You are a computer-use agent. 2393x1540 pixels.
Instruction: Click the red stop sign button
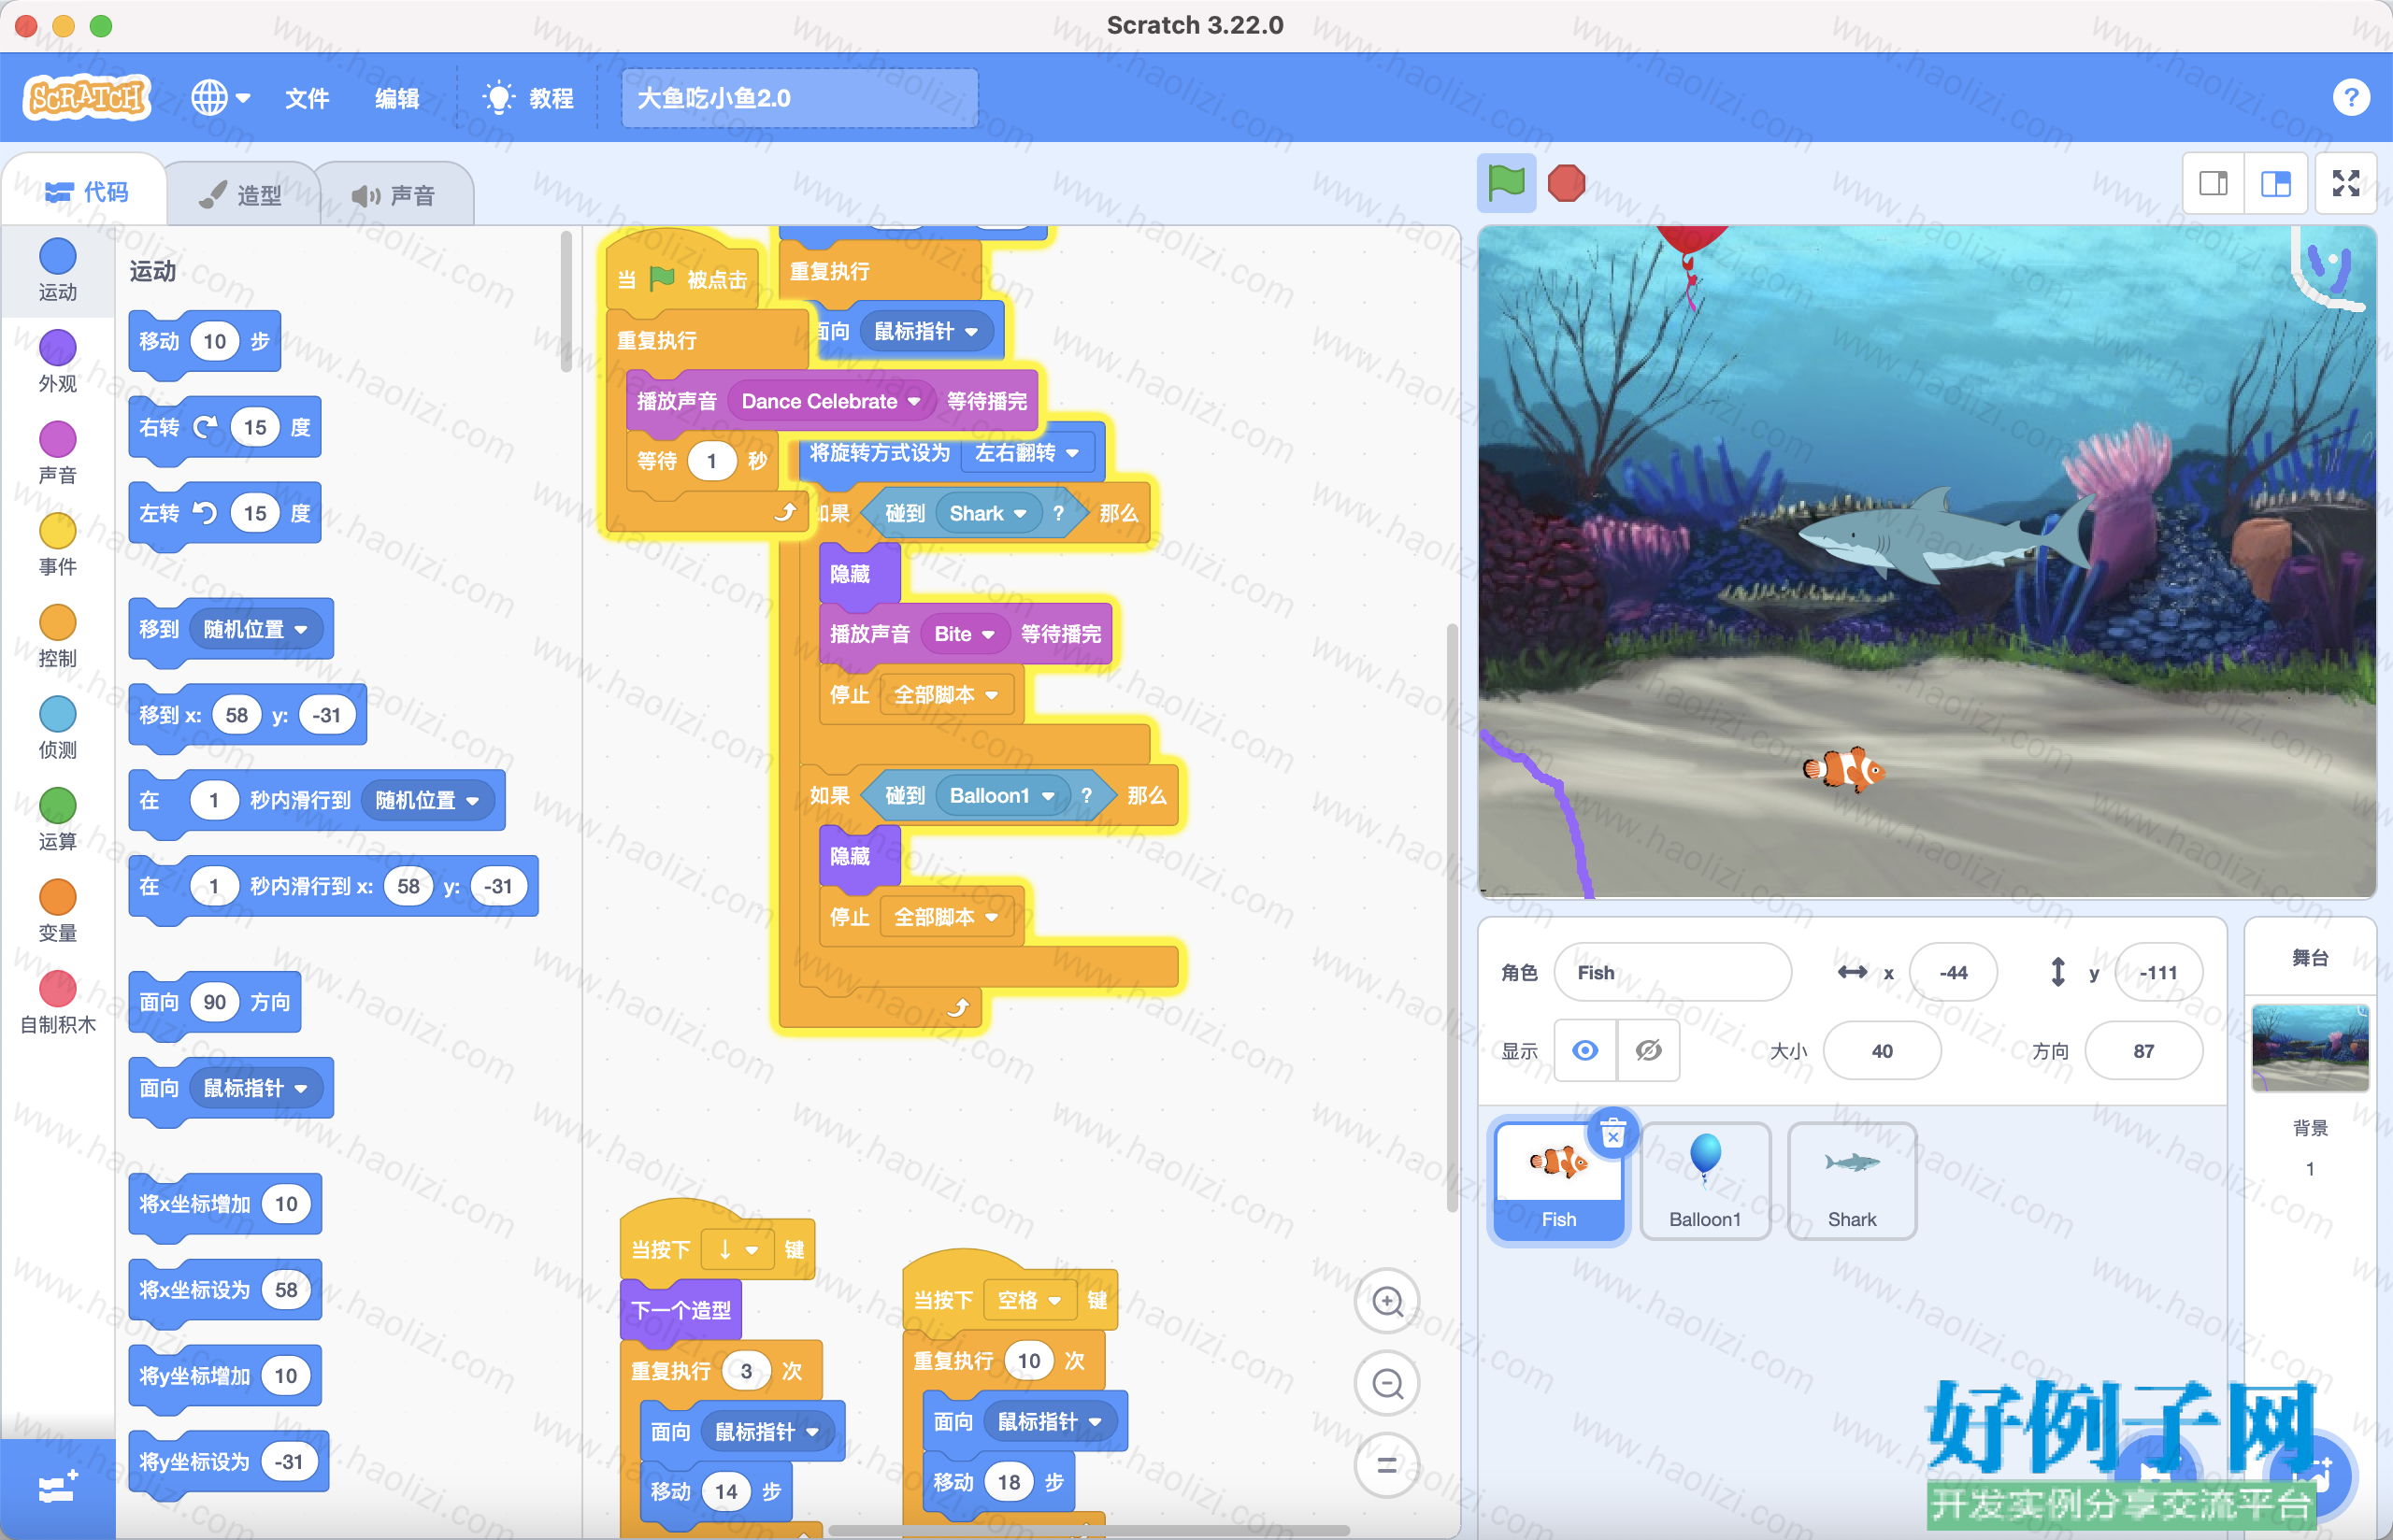point(1566,183)
